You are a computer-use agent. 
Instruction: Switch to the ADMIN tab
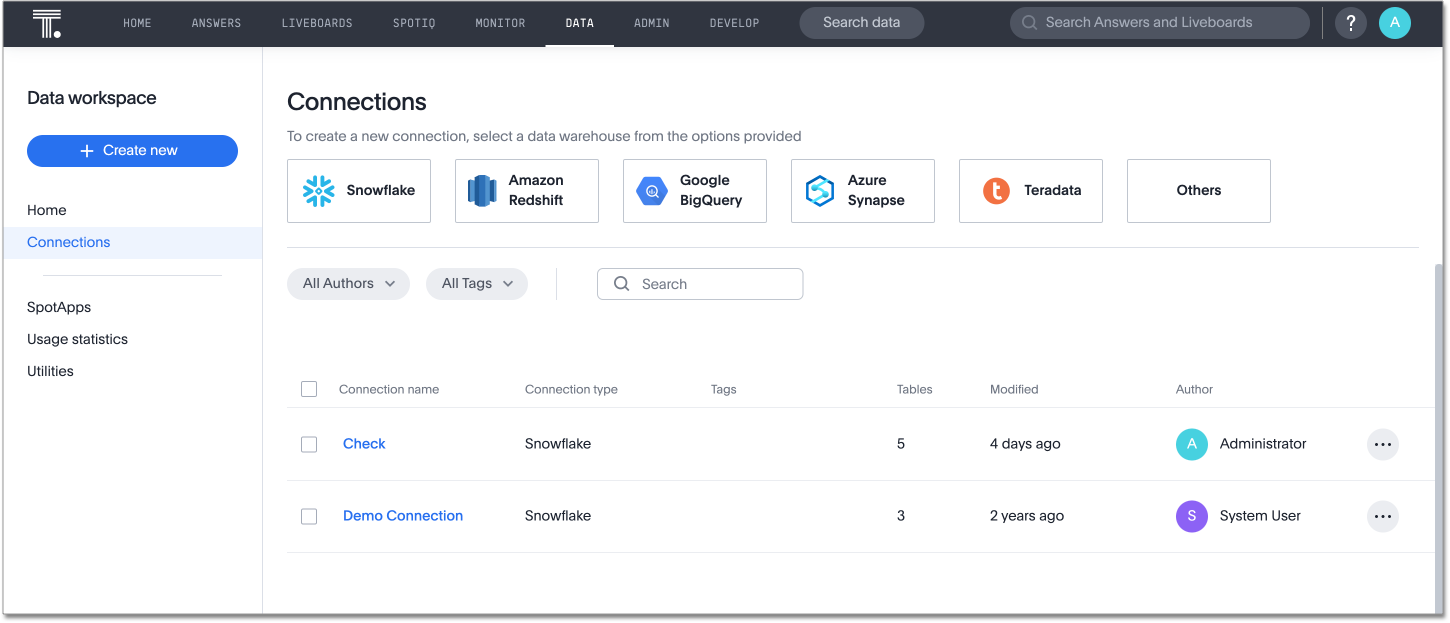pos(651,22)
